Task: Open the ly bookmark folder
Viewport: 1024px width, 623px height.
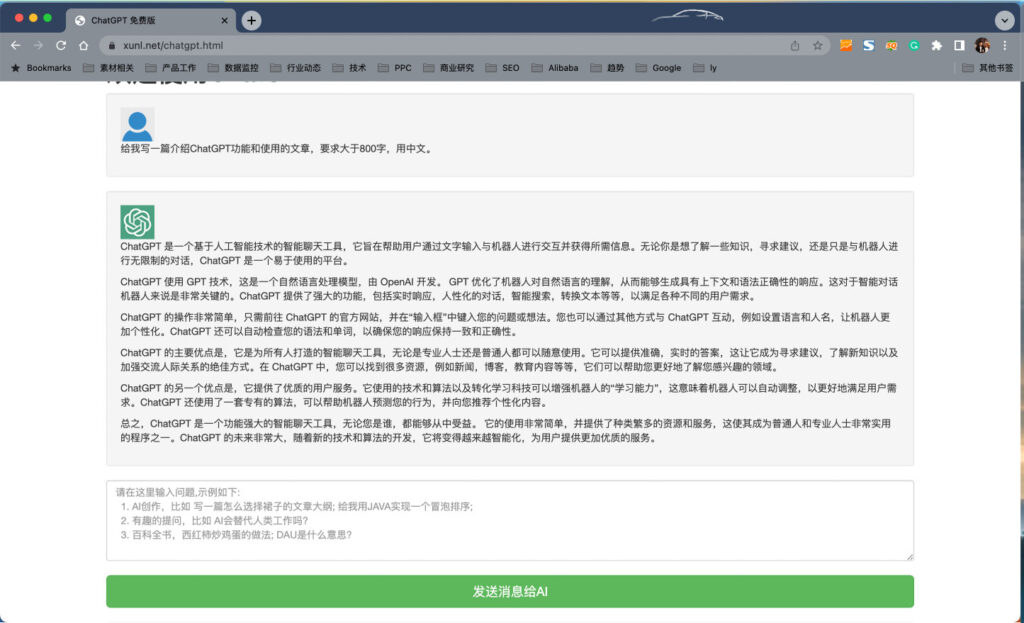Action: click(705, 68)
